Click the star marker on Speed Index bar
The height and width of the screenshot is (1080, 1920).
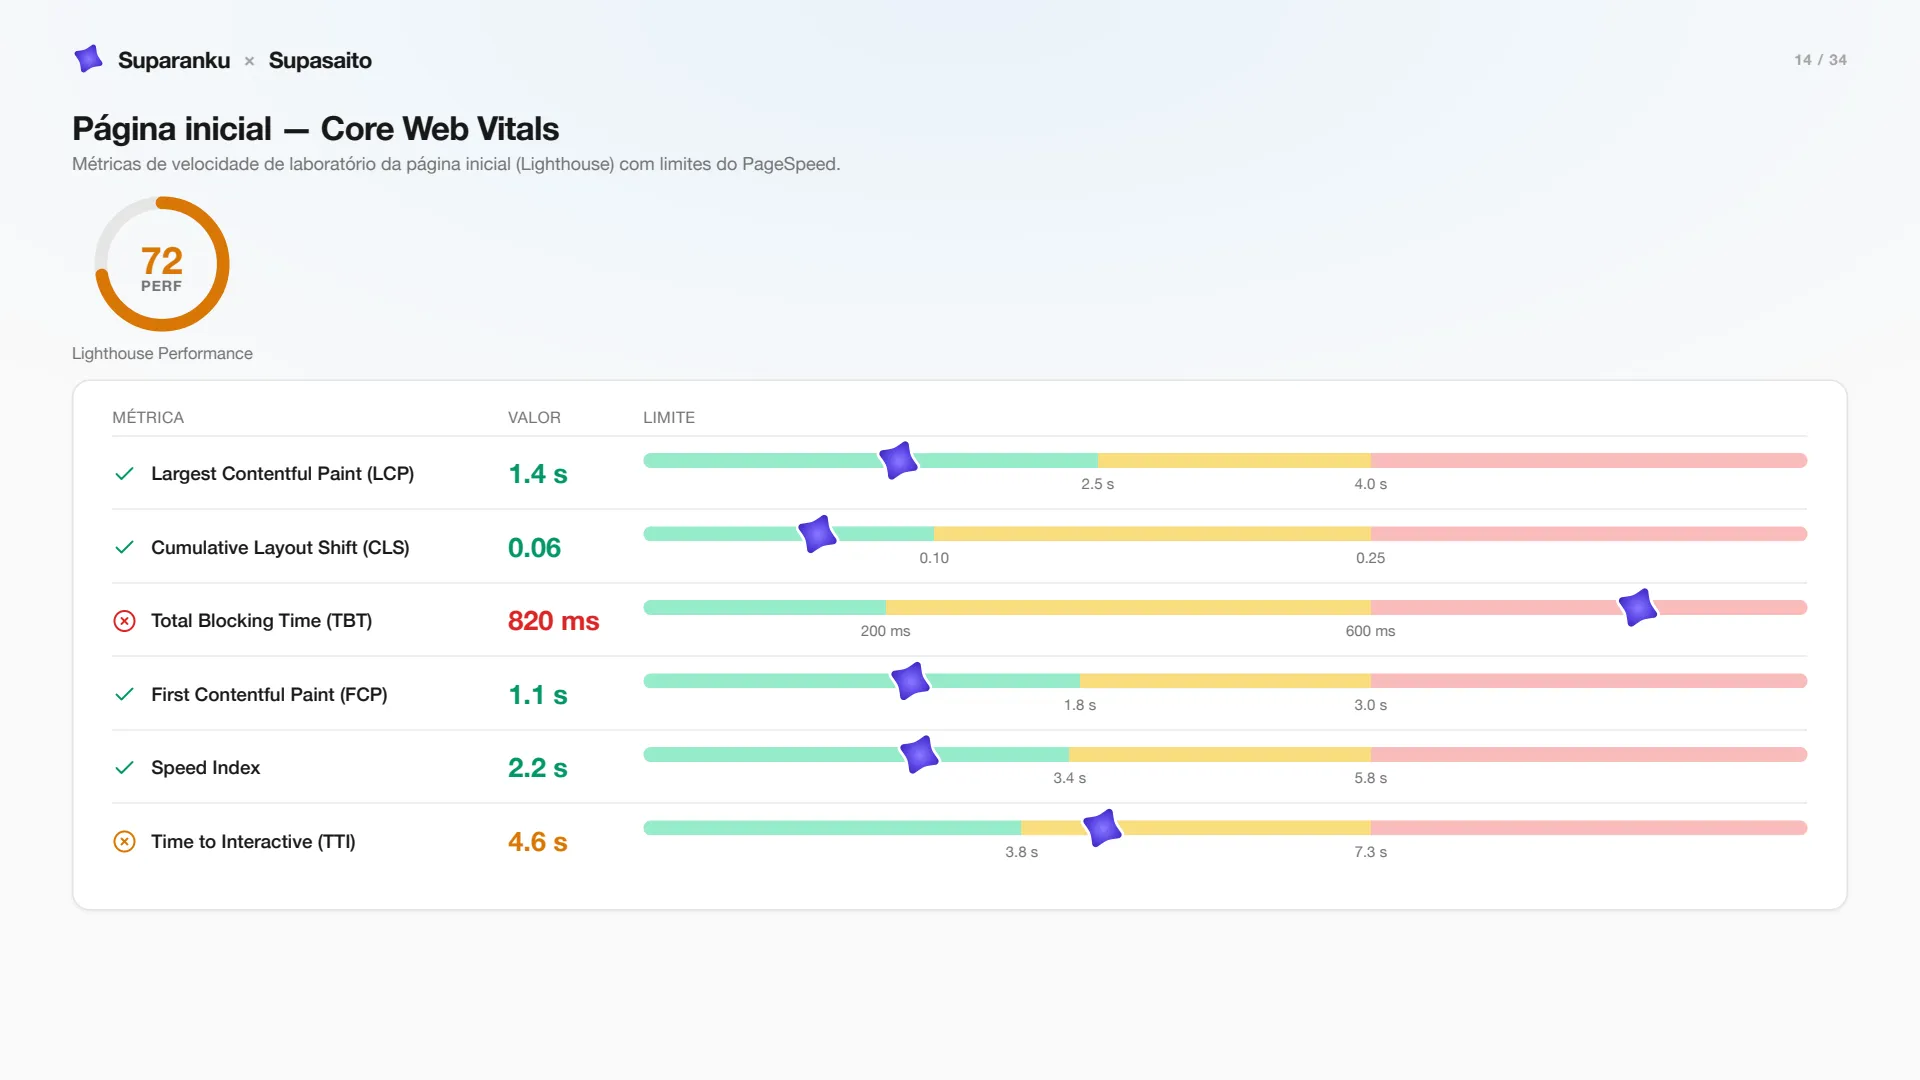pos(919,754)
